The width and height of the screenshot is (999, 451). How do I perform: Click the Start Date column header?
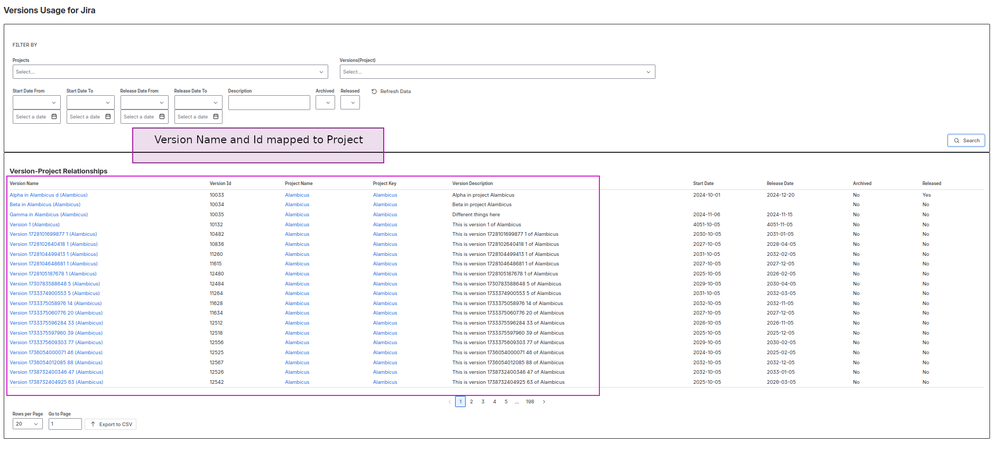[703, 183]
